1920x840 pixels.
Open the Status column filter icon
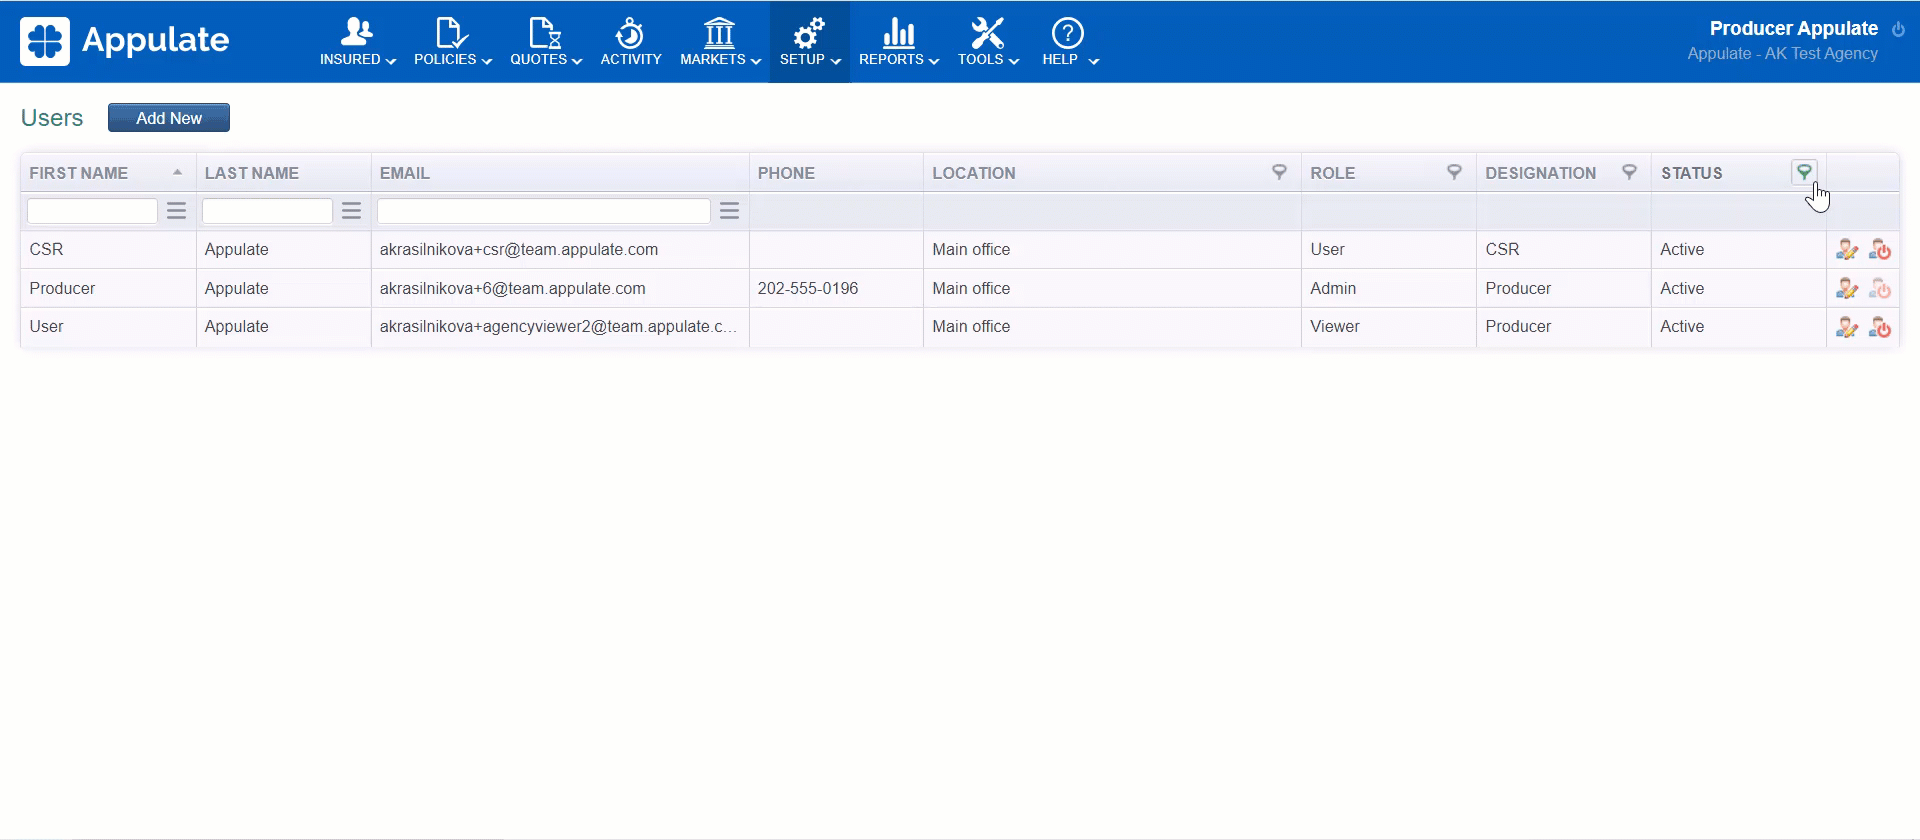[x=1803, y=172]
